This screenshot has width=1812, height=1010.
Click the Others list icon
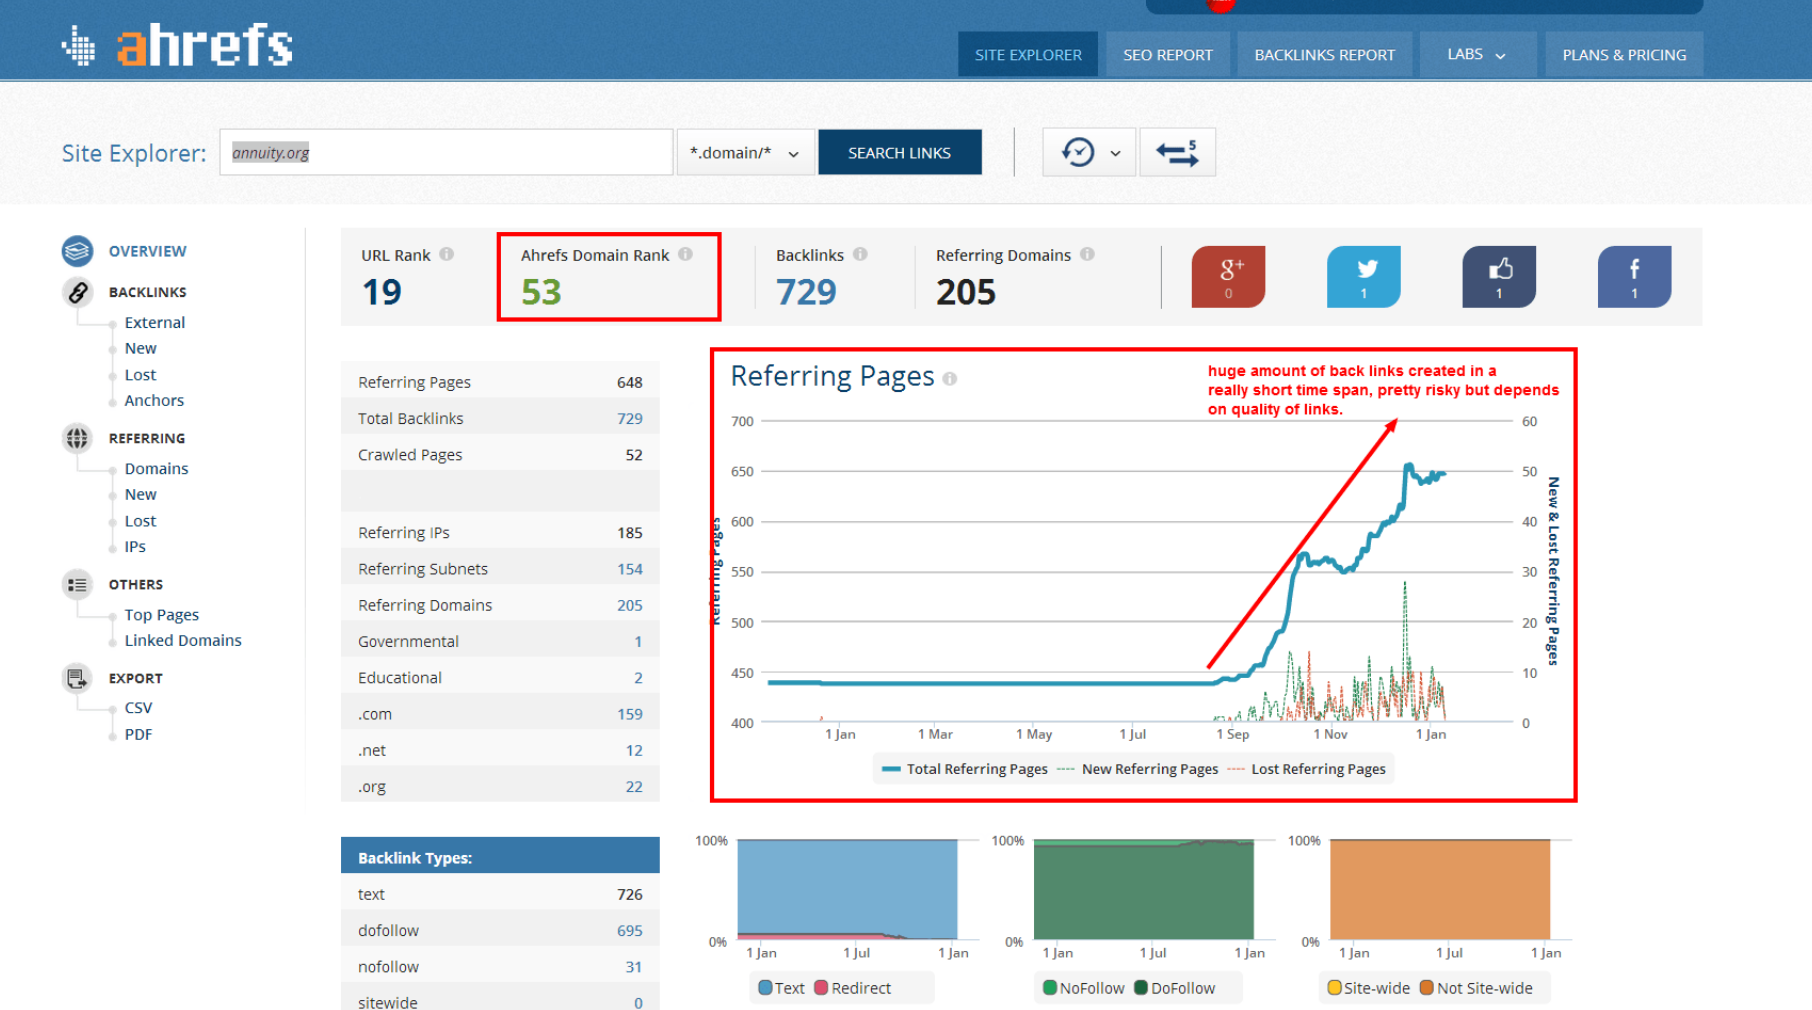[x=77, y=584]
